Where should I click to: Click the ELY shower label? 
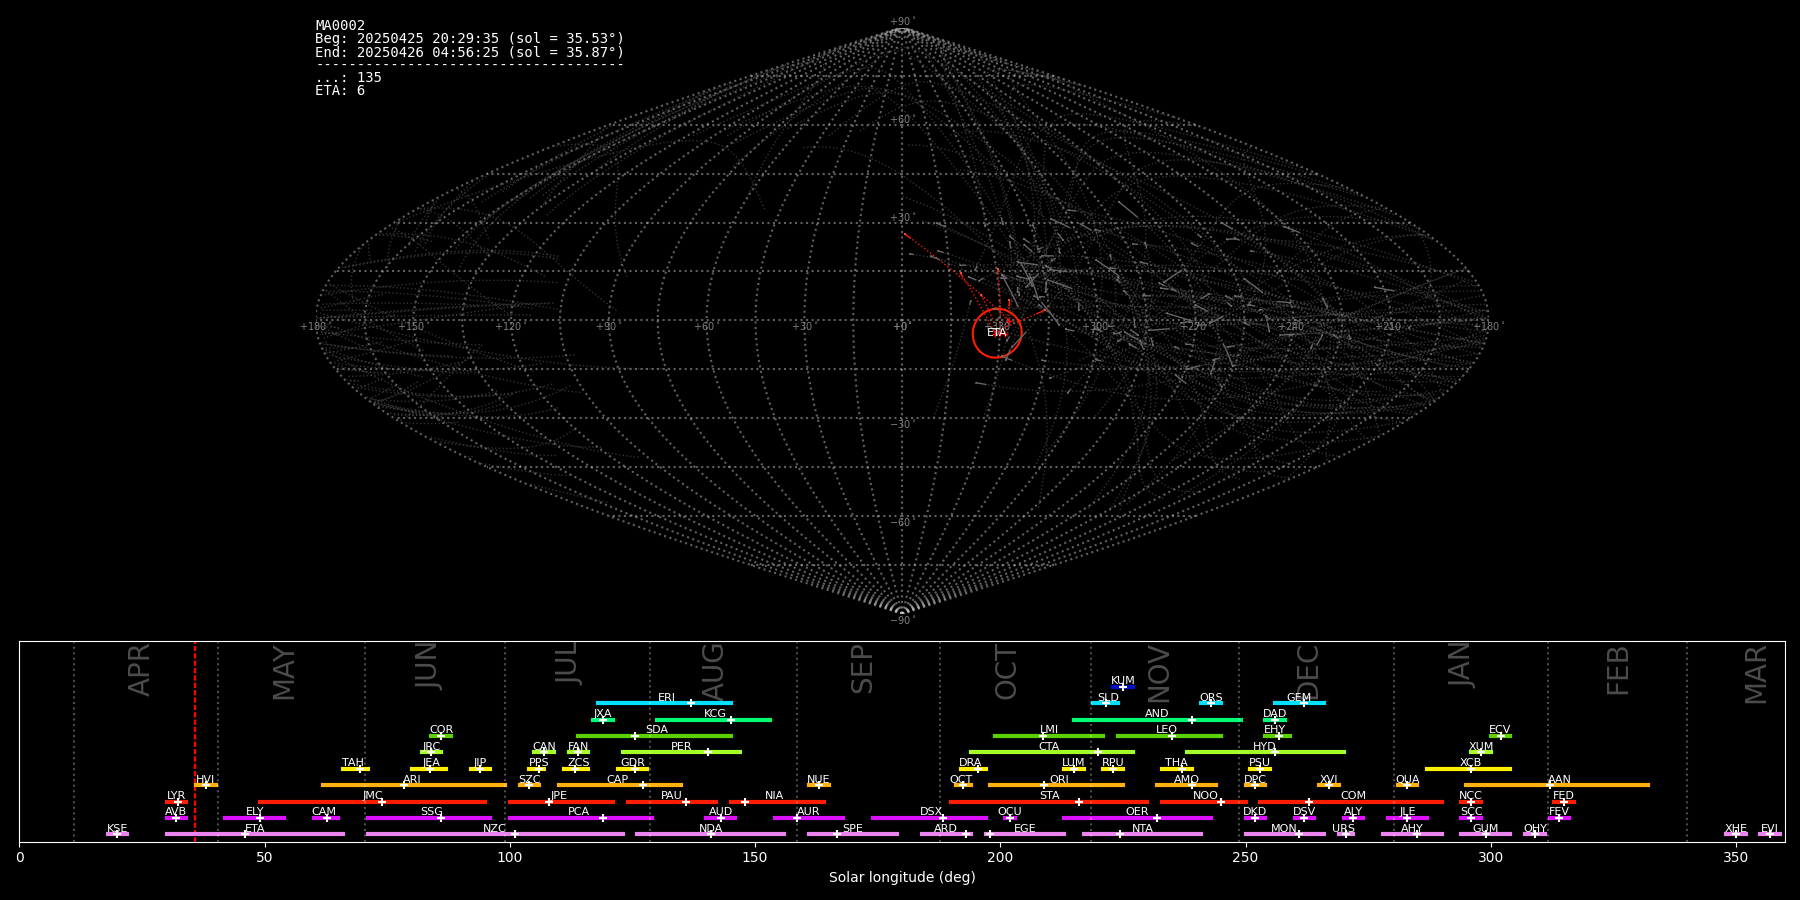[x=255, y=812]
